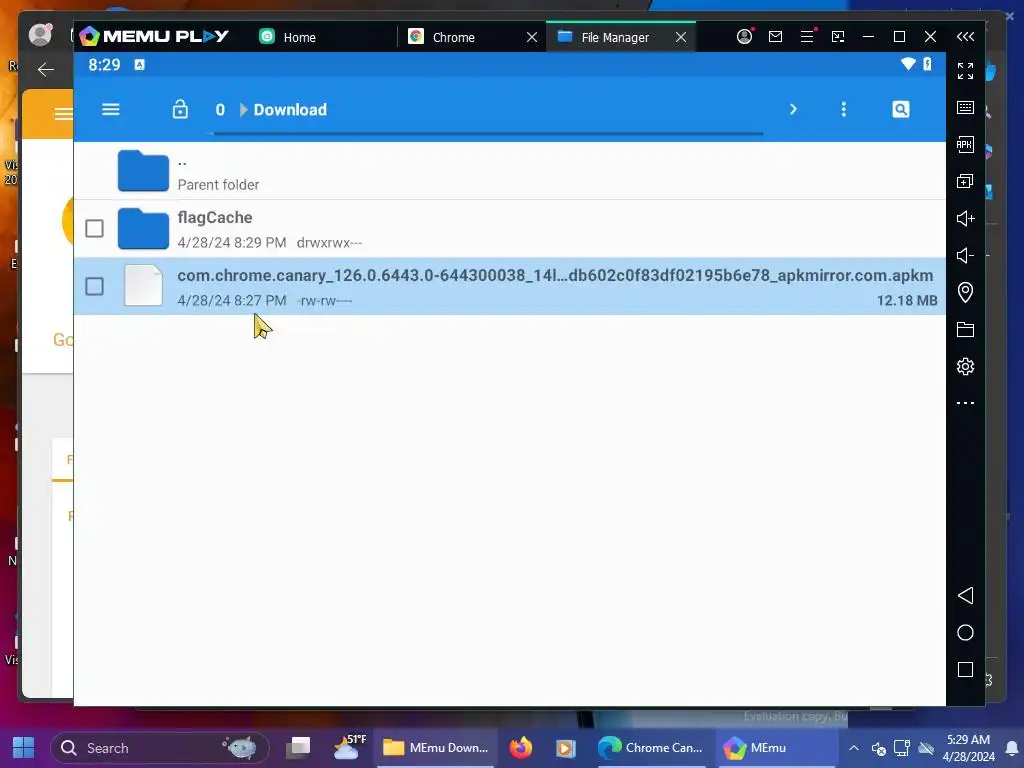Viewport: 1024px width, 768px height.
Task: Show more MEmu sidebar tools ellipsis
Action: 965,403
